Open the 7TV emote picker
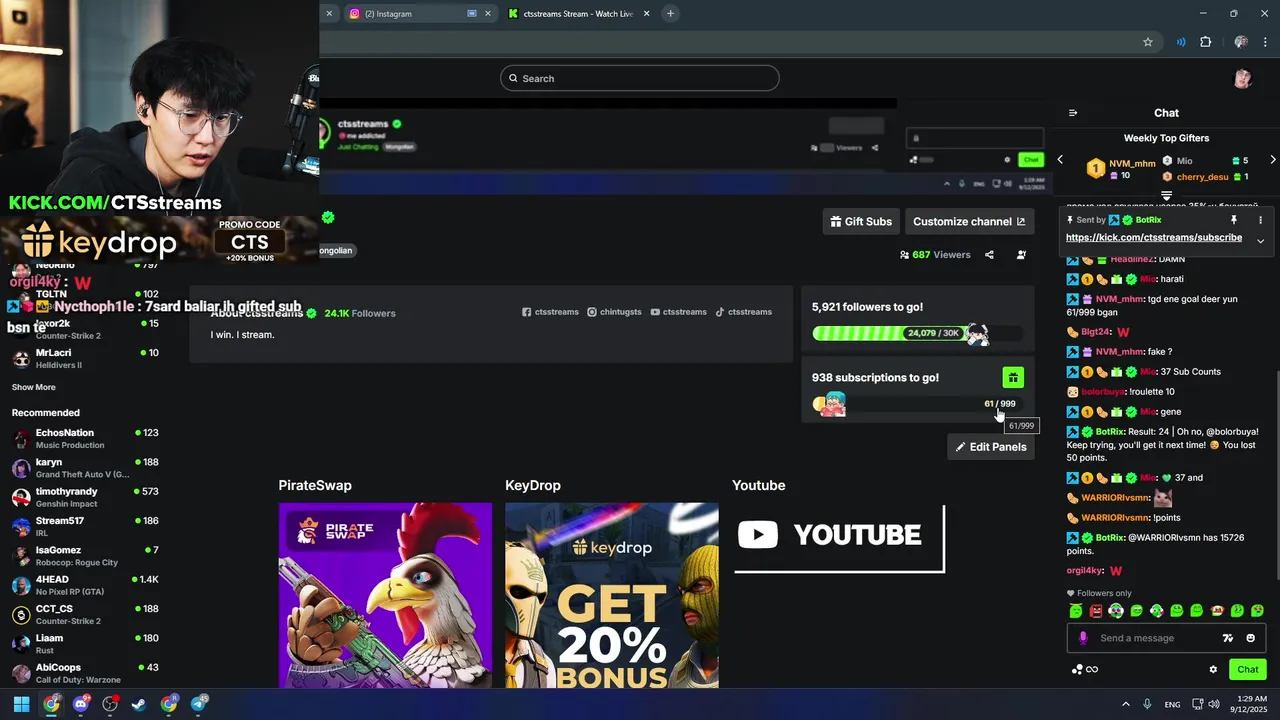Viewport: 1280px width, 720px height. [x=1228, y=638]
